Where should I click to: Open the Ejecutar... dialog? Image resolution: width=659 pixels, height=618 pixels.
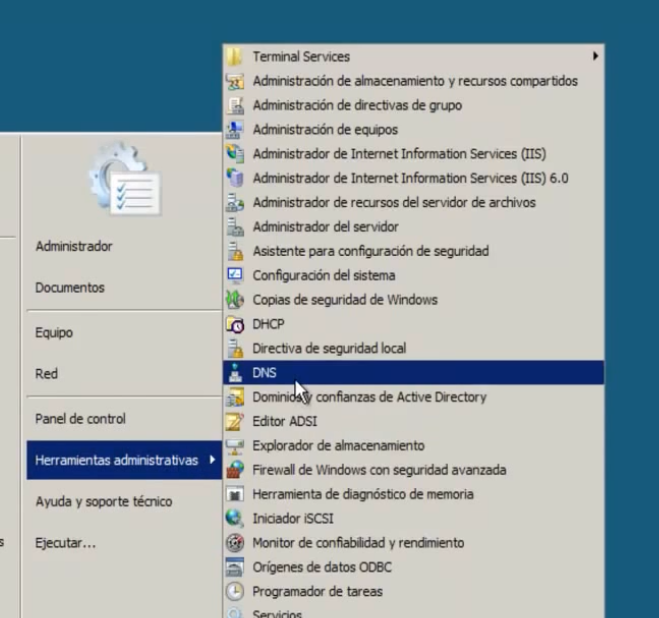(x=66, y=543)
